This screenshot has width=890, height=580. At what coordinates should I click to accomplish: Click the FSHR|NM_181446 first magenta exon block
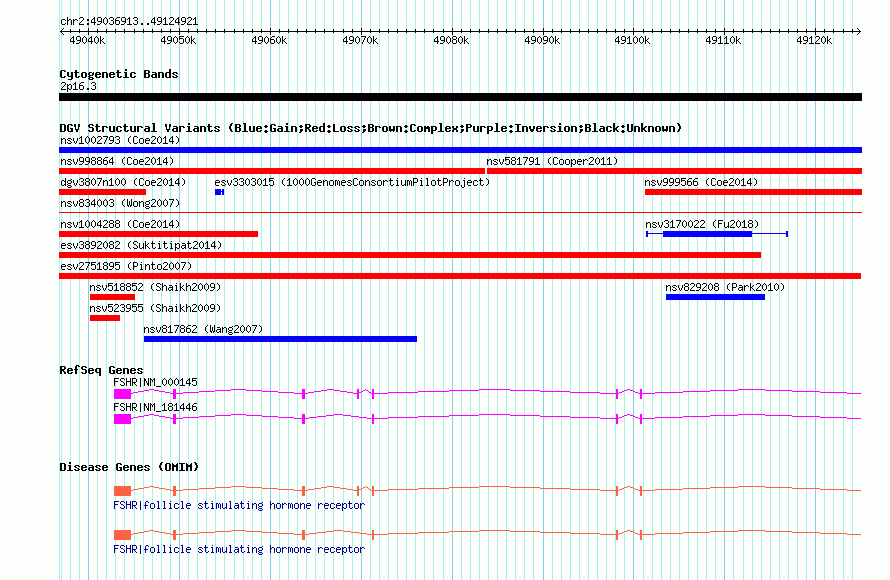[123, 419]
